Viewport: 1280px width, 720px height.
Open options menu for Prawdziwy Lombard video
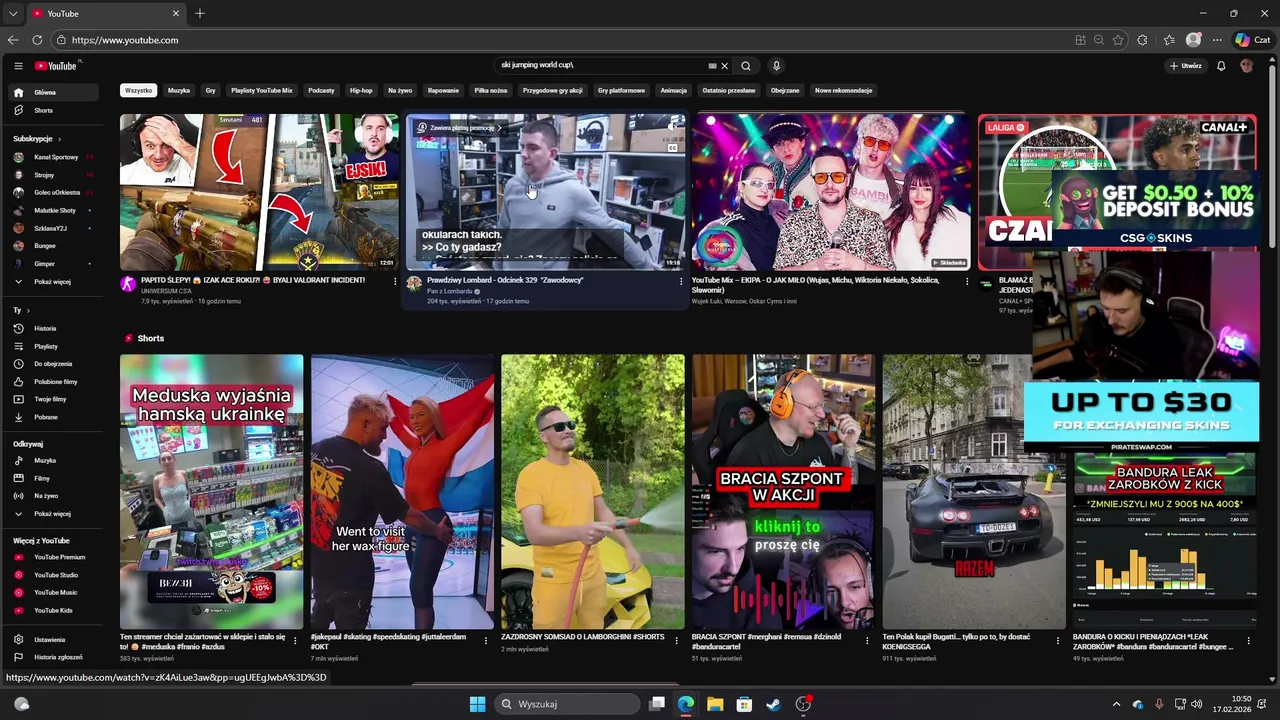(681, 282)
